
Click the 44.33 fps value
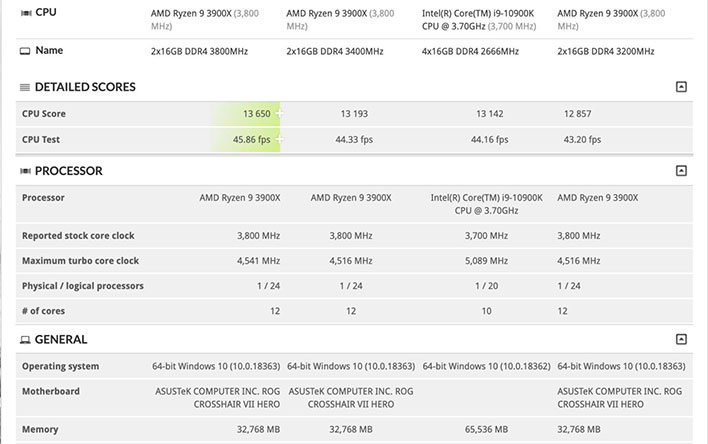(354, 140)
